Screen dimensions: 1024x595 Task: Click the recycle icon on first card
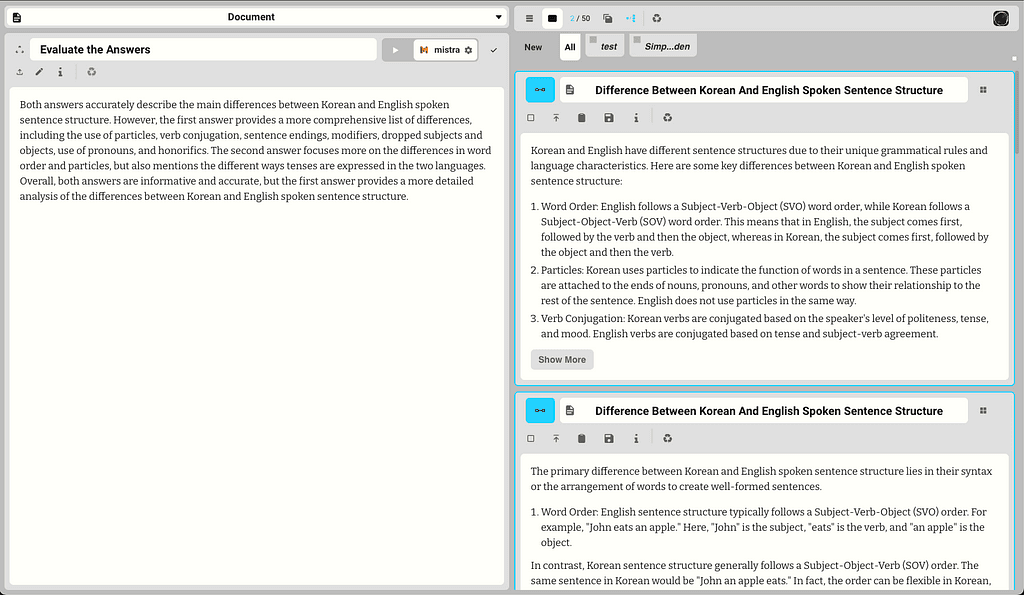pos(667,118)
